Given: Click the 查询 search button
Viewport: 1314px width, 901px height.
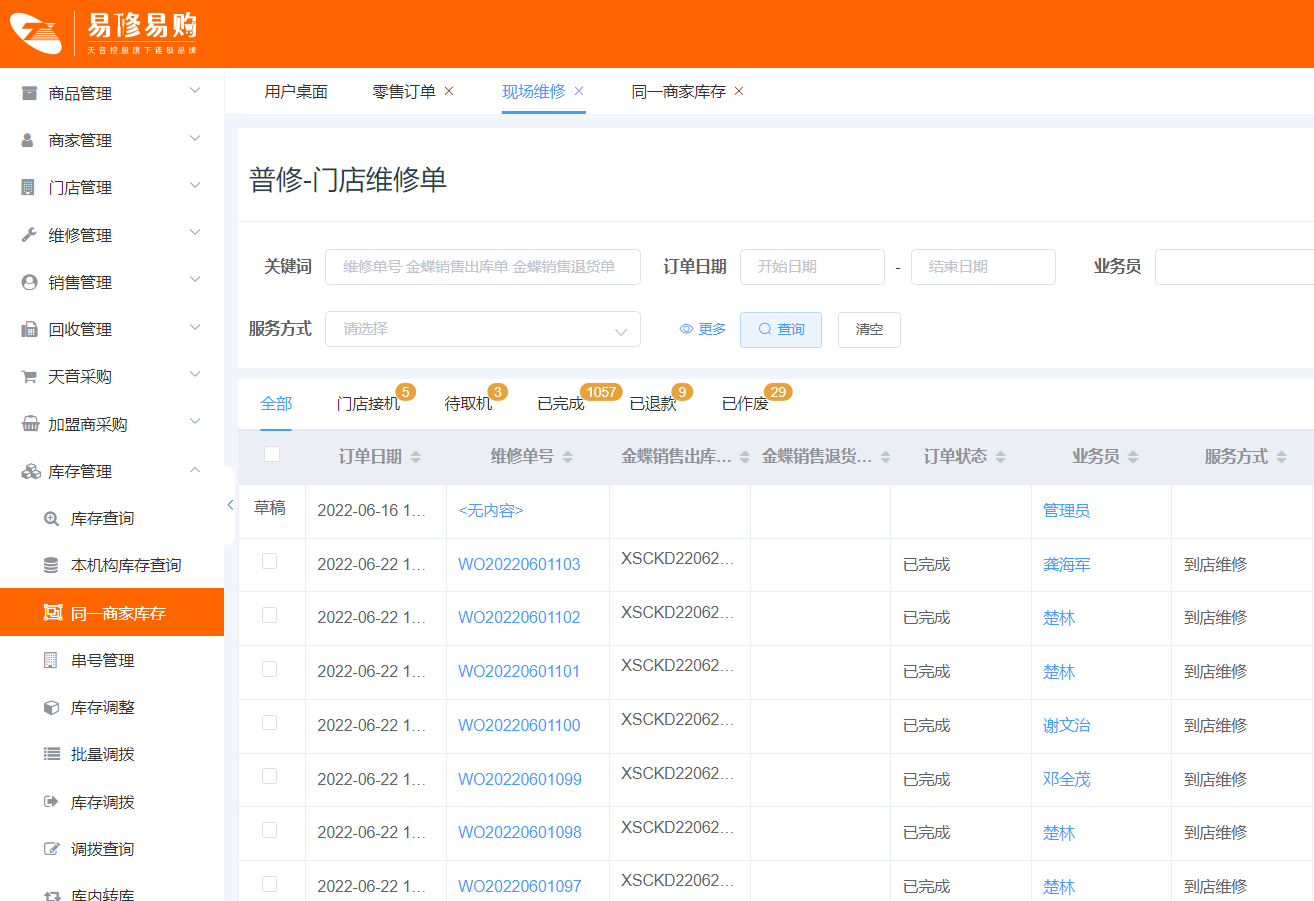Looking at the screenshot, I should (780, 329).
